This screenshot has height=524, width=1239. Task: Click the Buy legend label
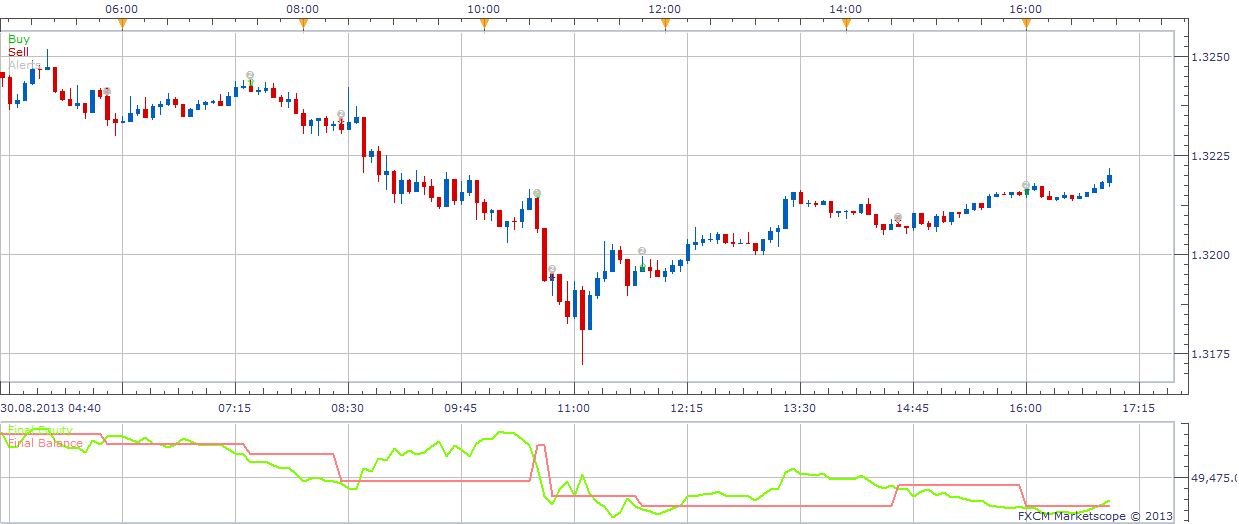(x=19, y=39)
